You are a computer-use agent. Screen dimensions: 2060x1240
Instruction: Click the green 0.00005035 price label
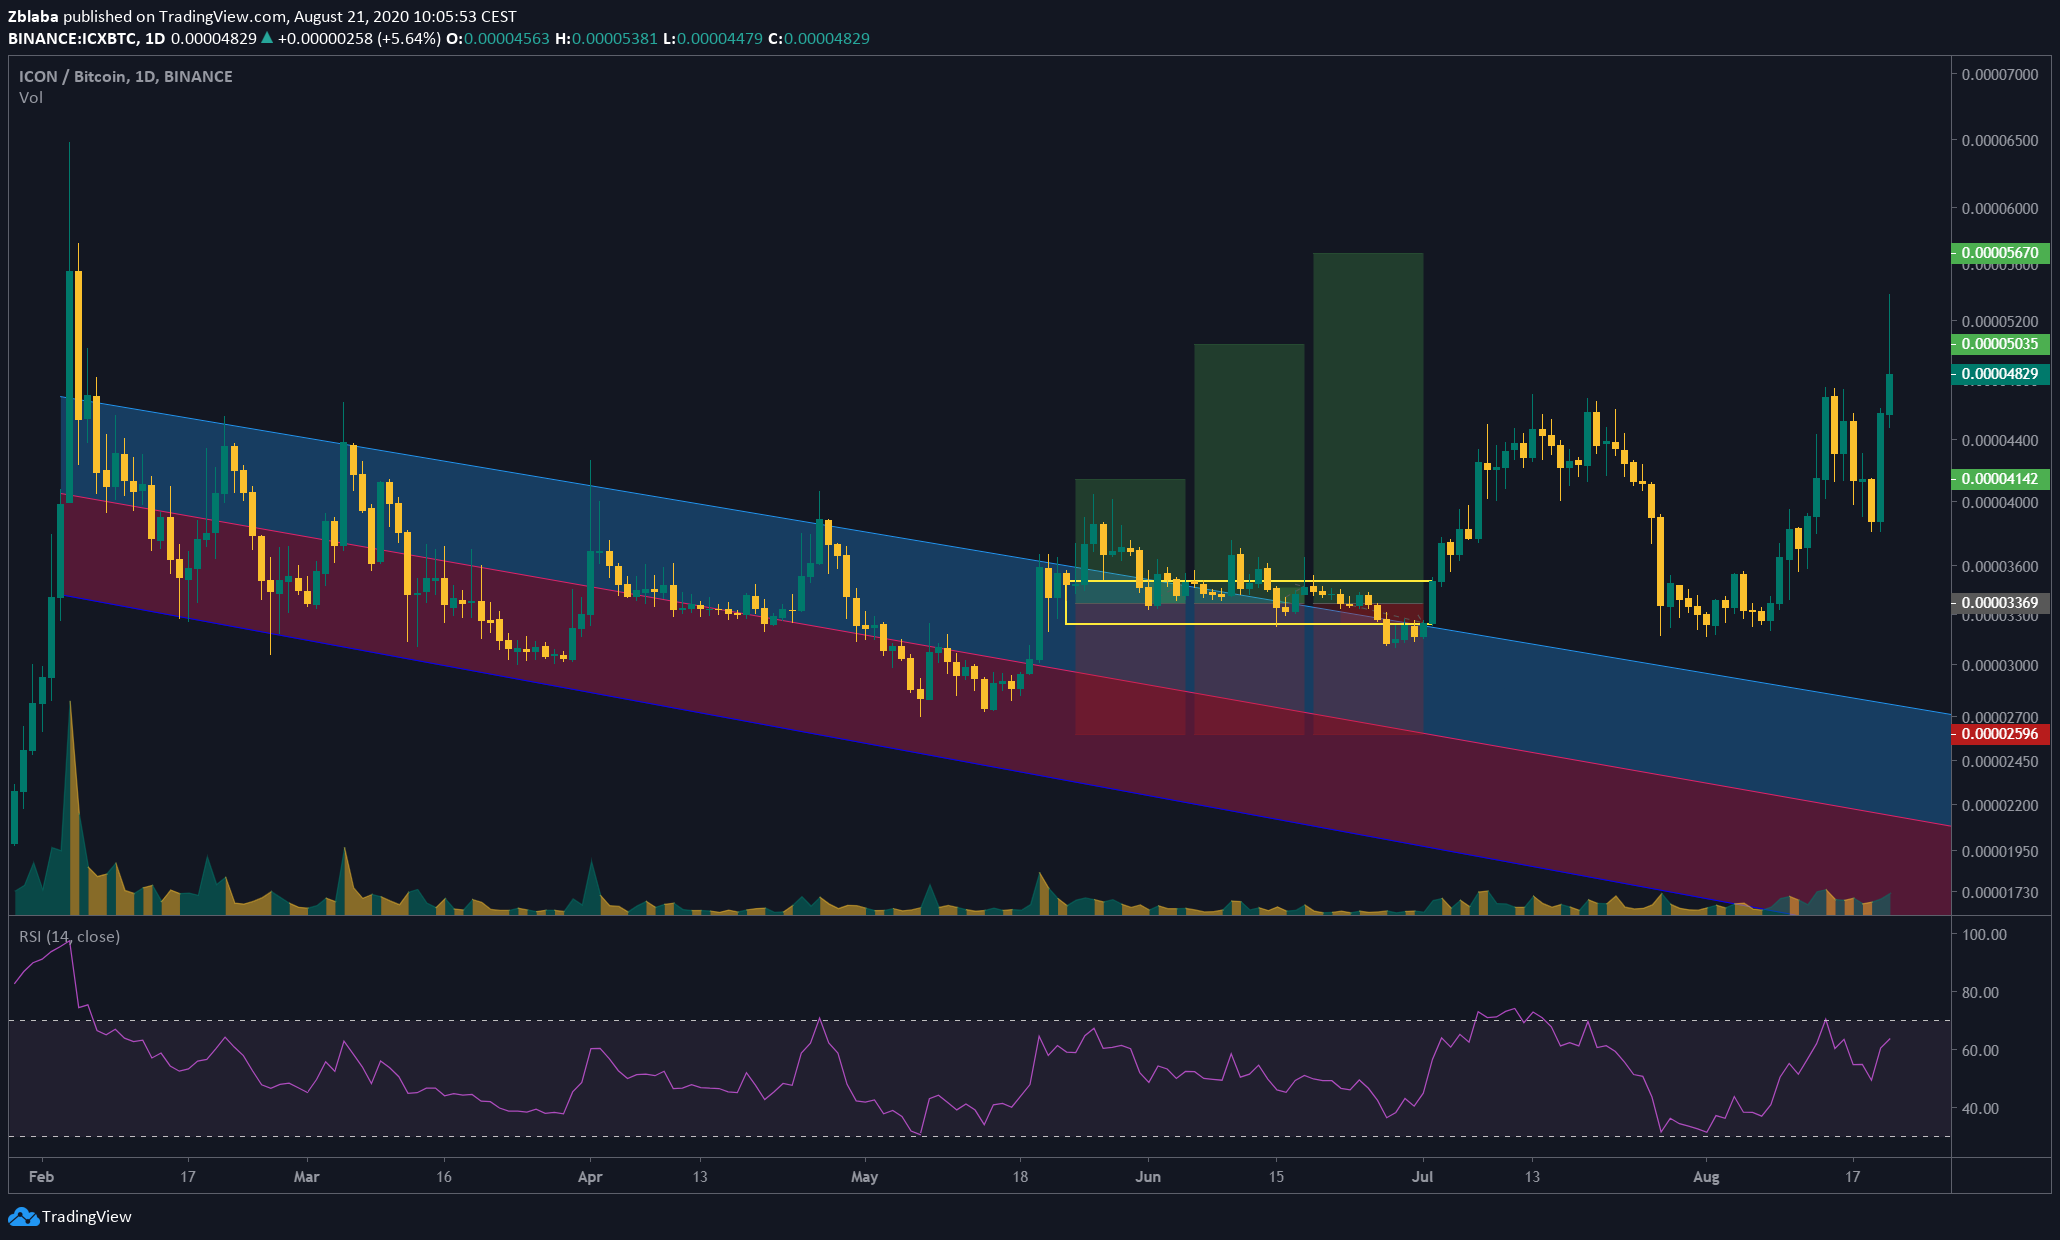2000,344
